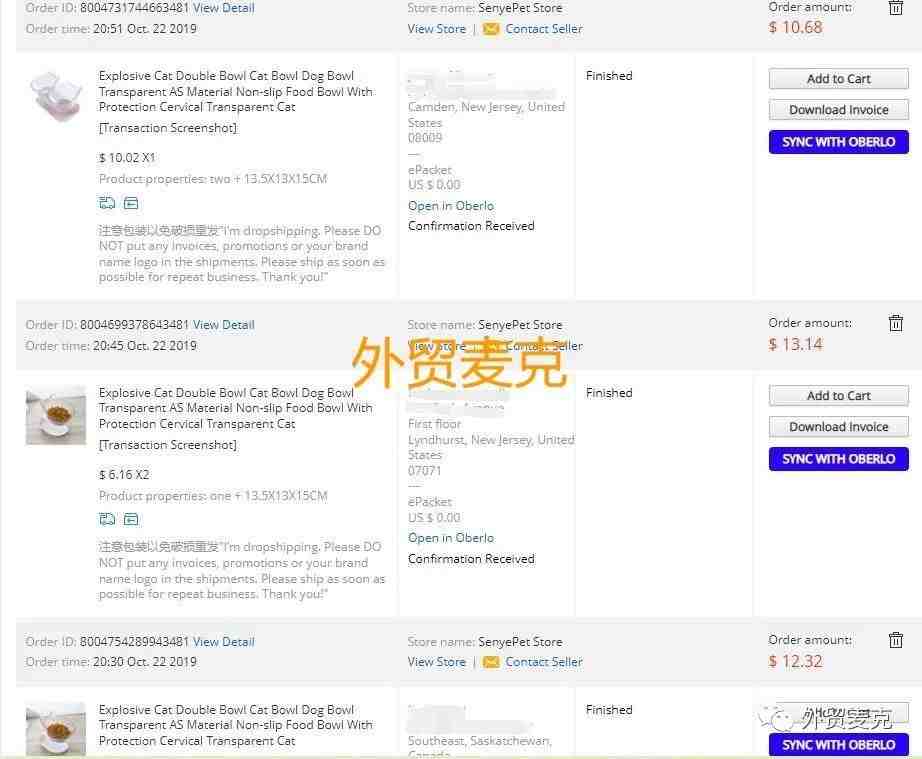Open in Oberlo for the Camden order
This screenshot has height=759, width=922.
coord(450,206)
